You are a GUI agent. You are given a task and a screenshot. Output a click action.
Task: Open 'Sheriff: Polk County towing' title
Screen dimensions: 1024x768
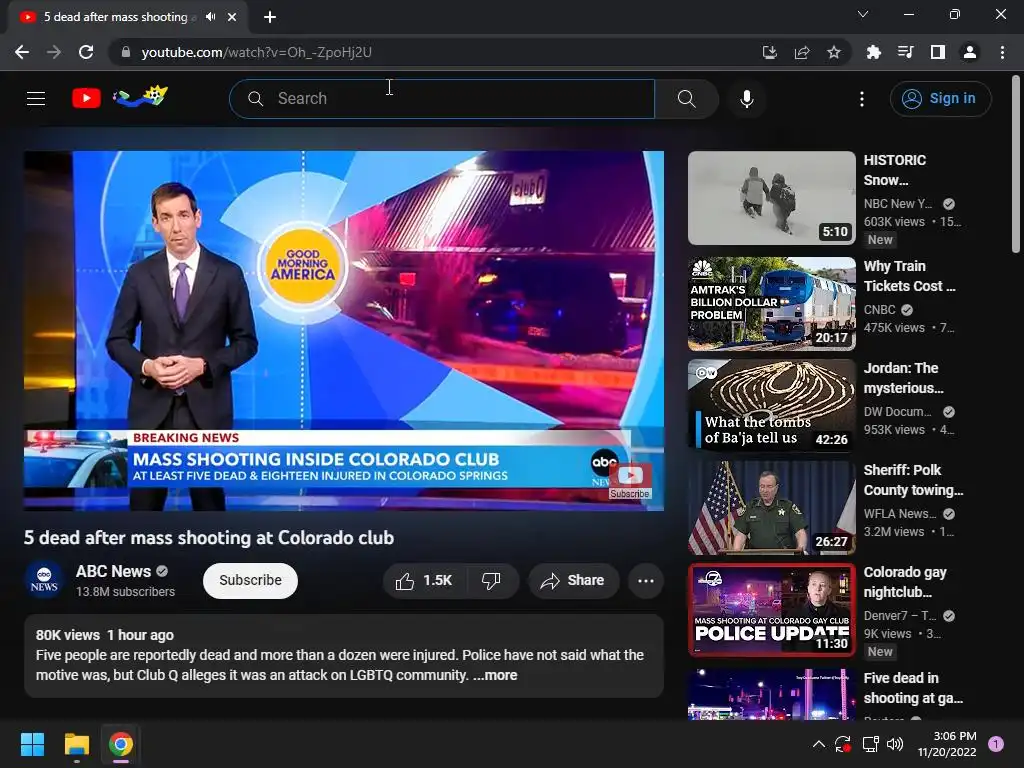913,480
